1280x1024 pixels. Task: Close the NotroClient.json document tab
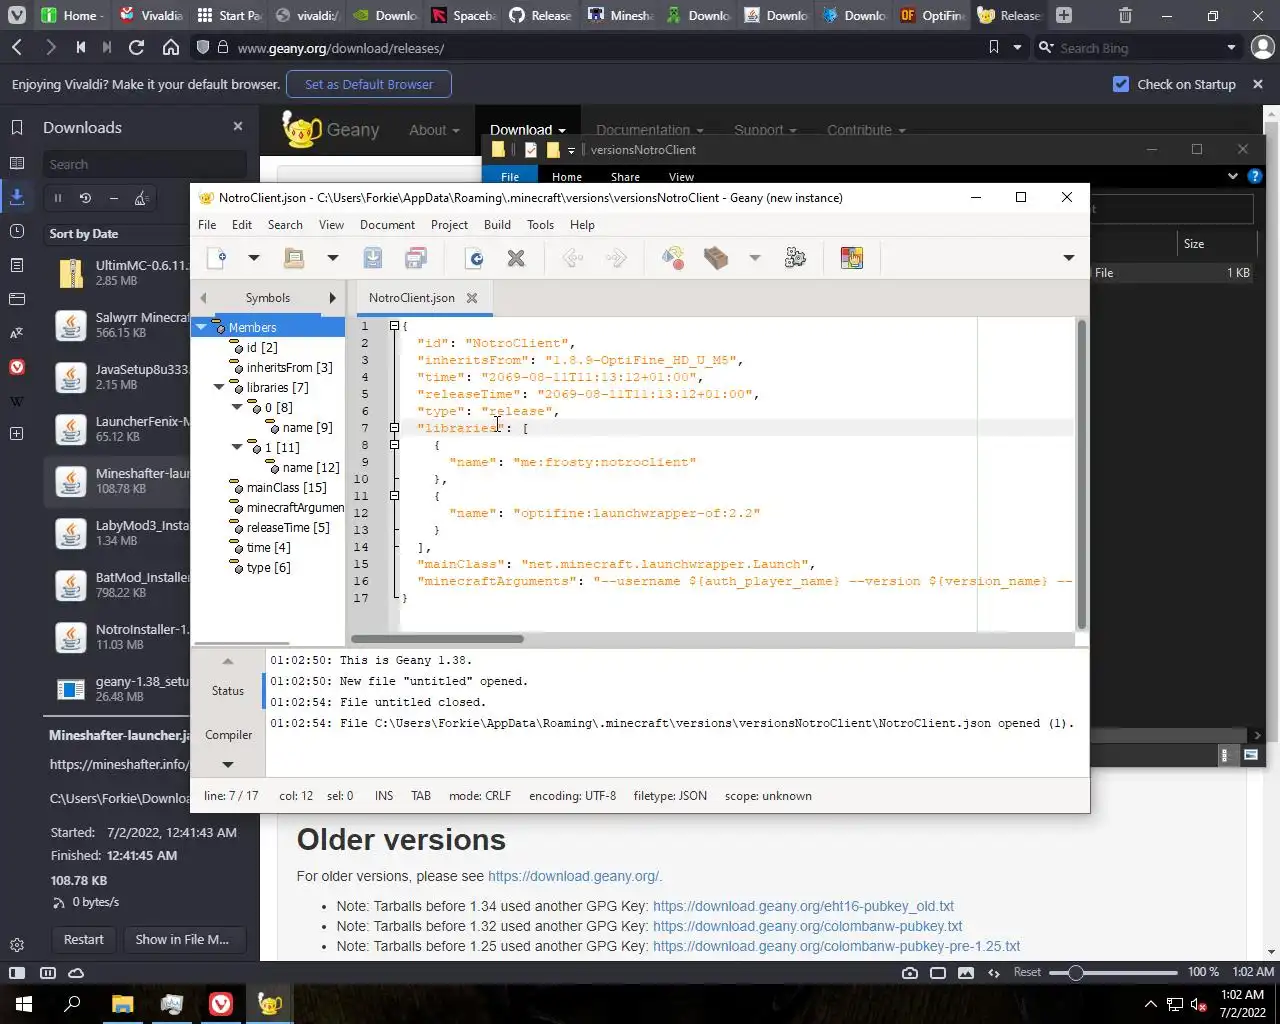tap(472, 298)
